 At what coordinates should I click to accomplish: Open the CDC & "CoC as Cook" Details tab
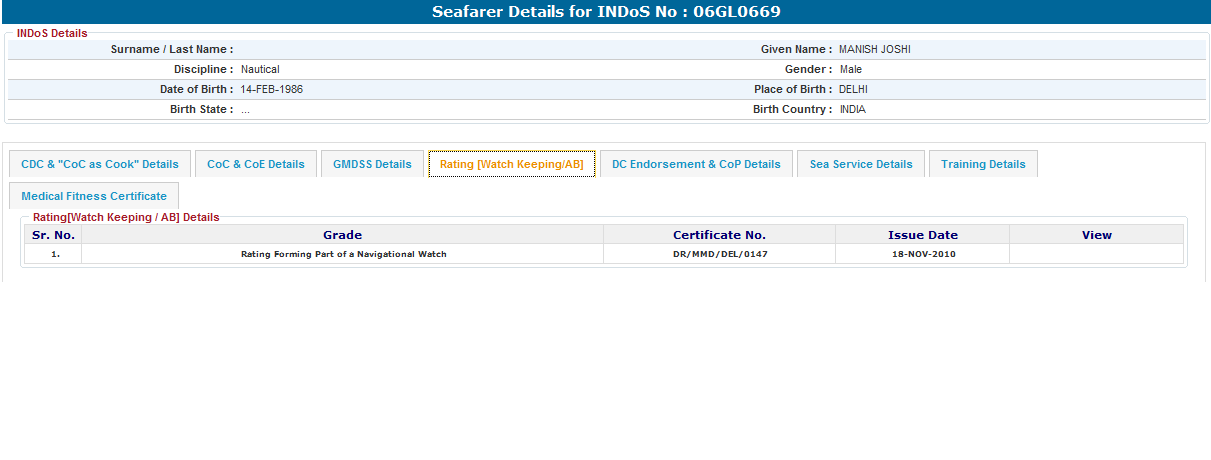pyautogui.click(x=100, y=164)
